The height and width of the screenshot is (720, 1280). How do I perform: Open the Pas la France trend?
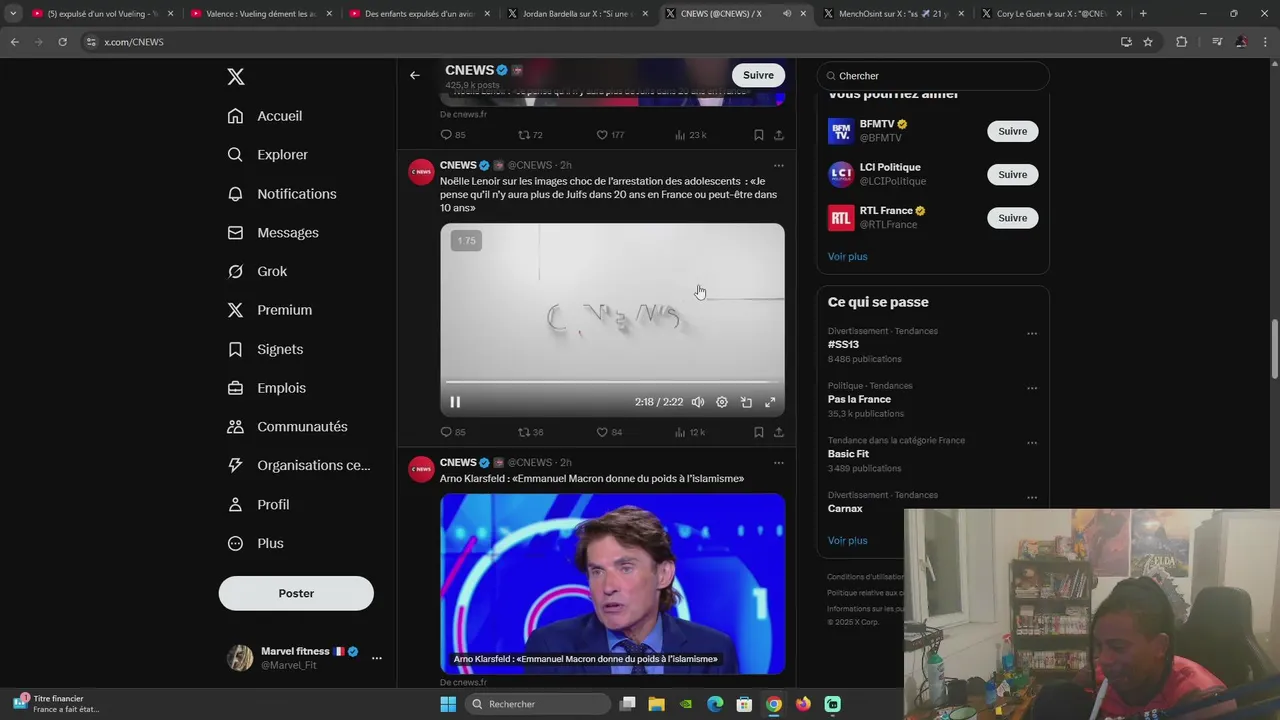point(859,399)
